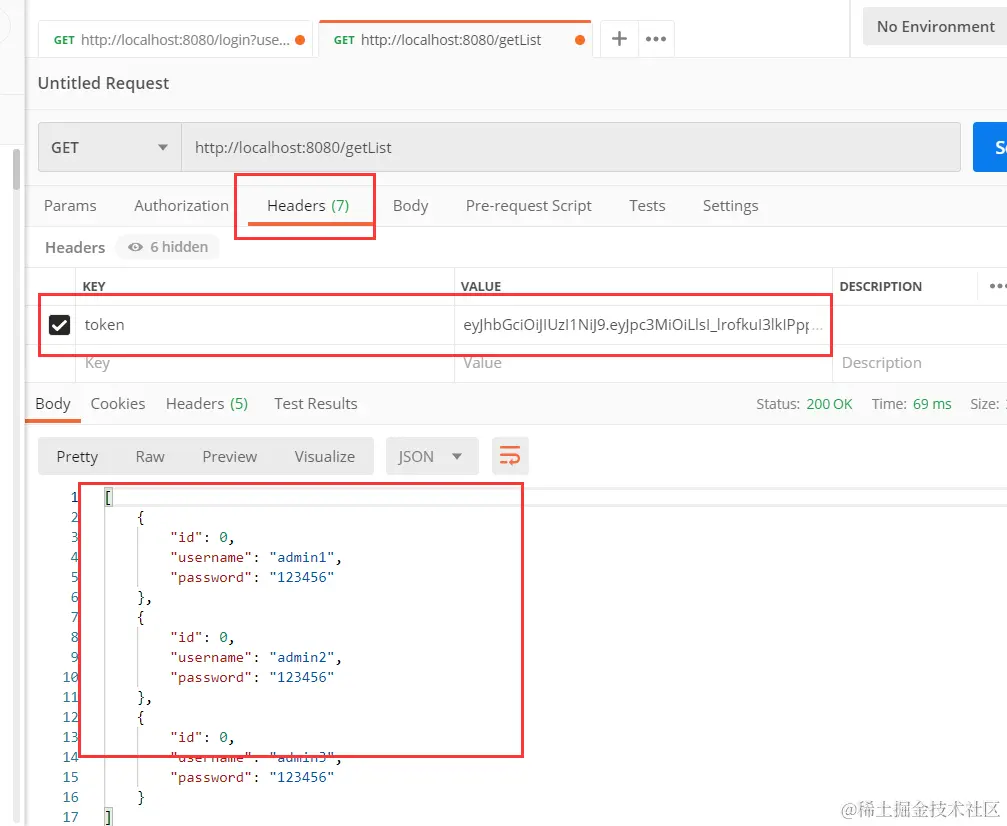Open the GET method dropdown
This screenshot has width=1007, height=826.
pos(109,147)
